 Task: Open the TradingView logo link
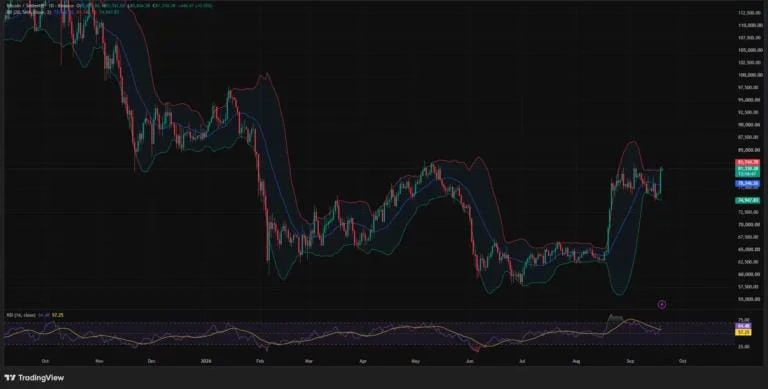[34, 378]
